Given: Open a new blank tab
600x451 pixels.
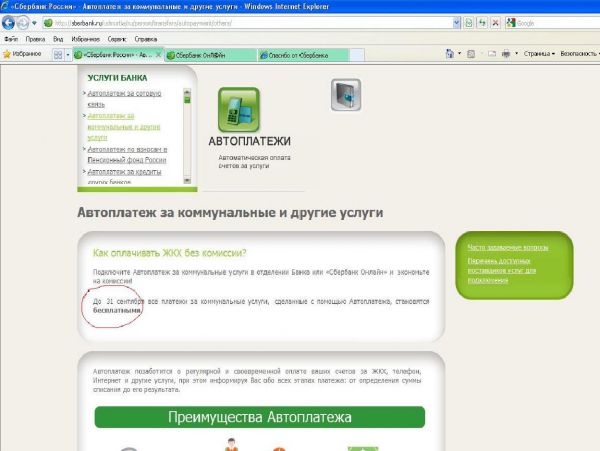Looking at the screenshot, I should point(357,55).
